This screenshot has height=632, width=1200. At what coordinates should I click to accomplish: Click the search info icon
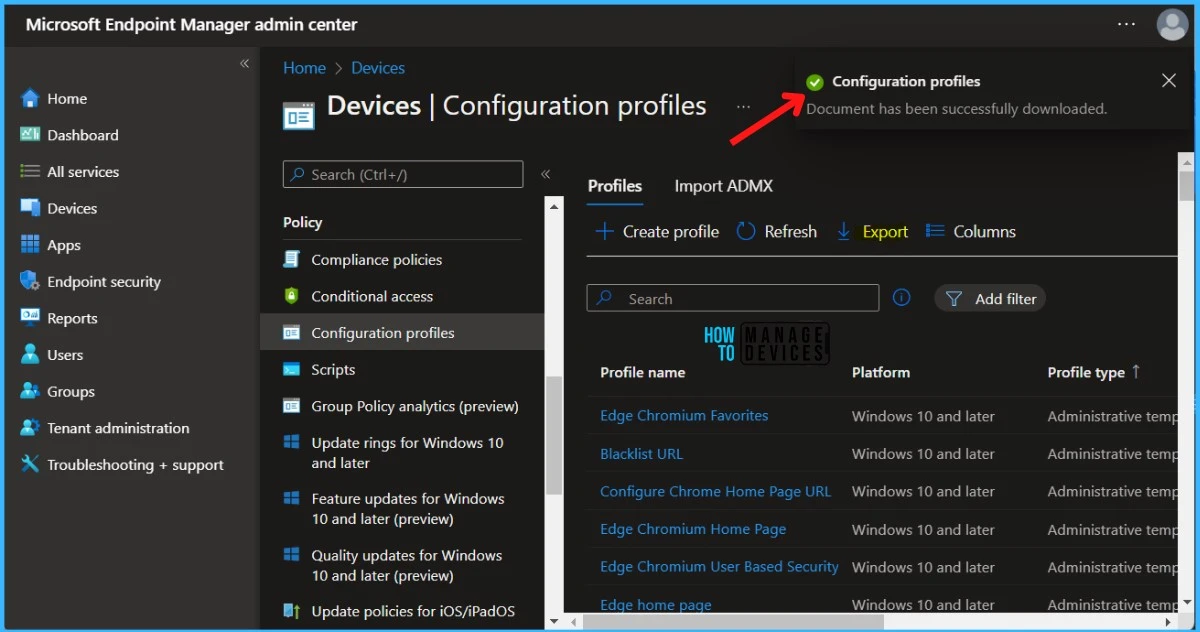pyautogui.click(x=902, y=298)
